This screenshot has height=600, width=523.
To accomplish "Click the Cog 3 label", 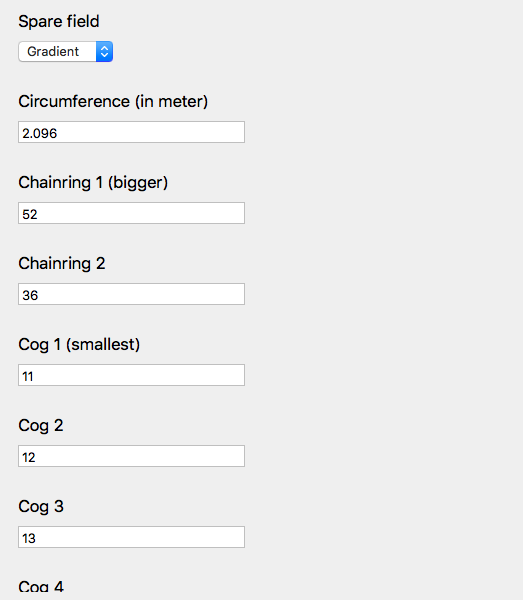I will pos(41,507).
